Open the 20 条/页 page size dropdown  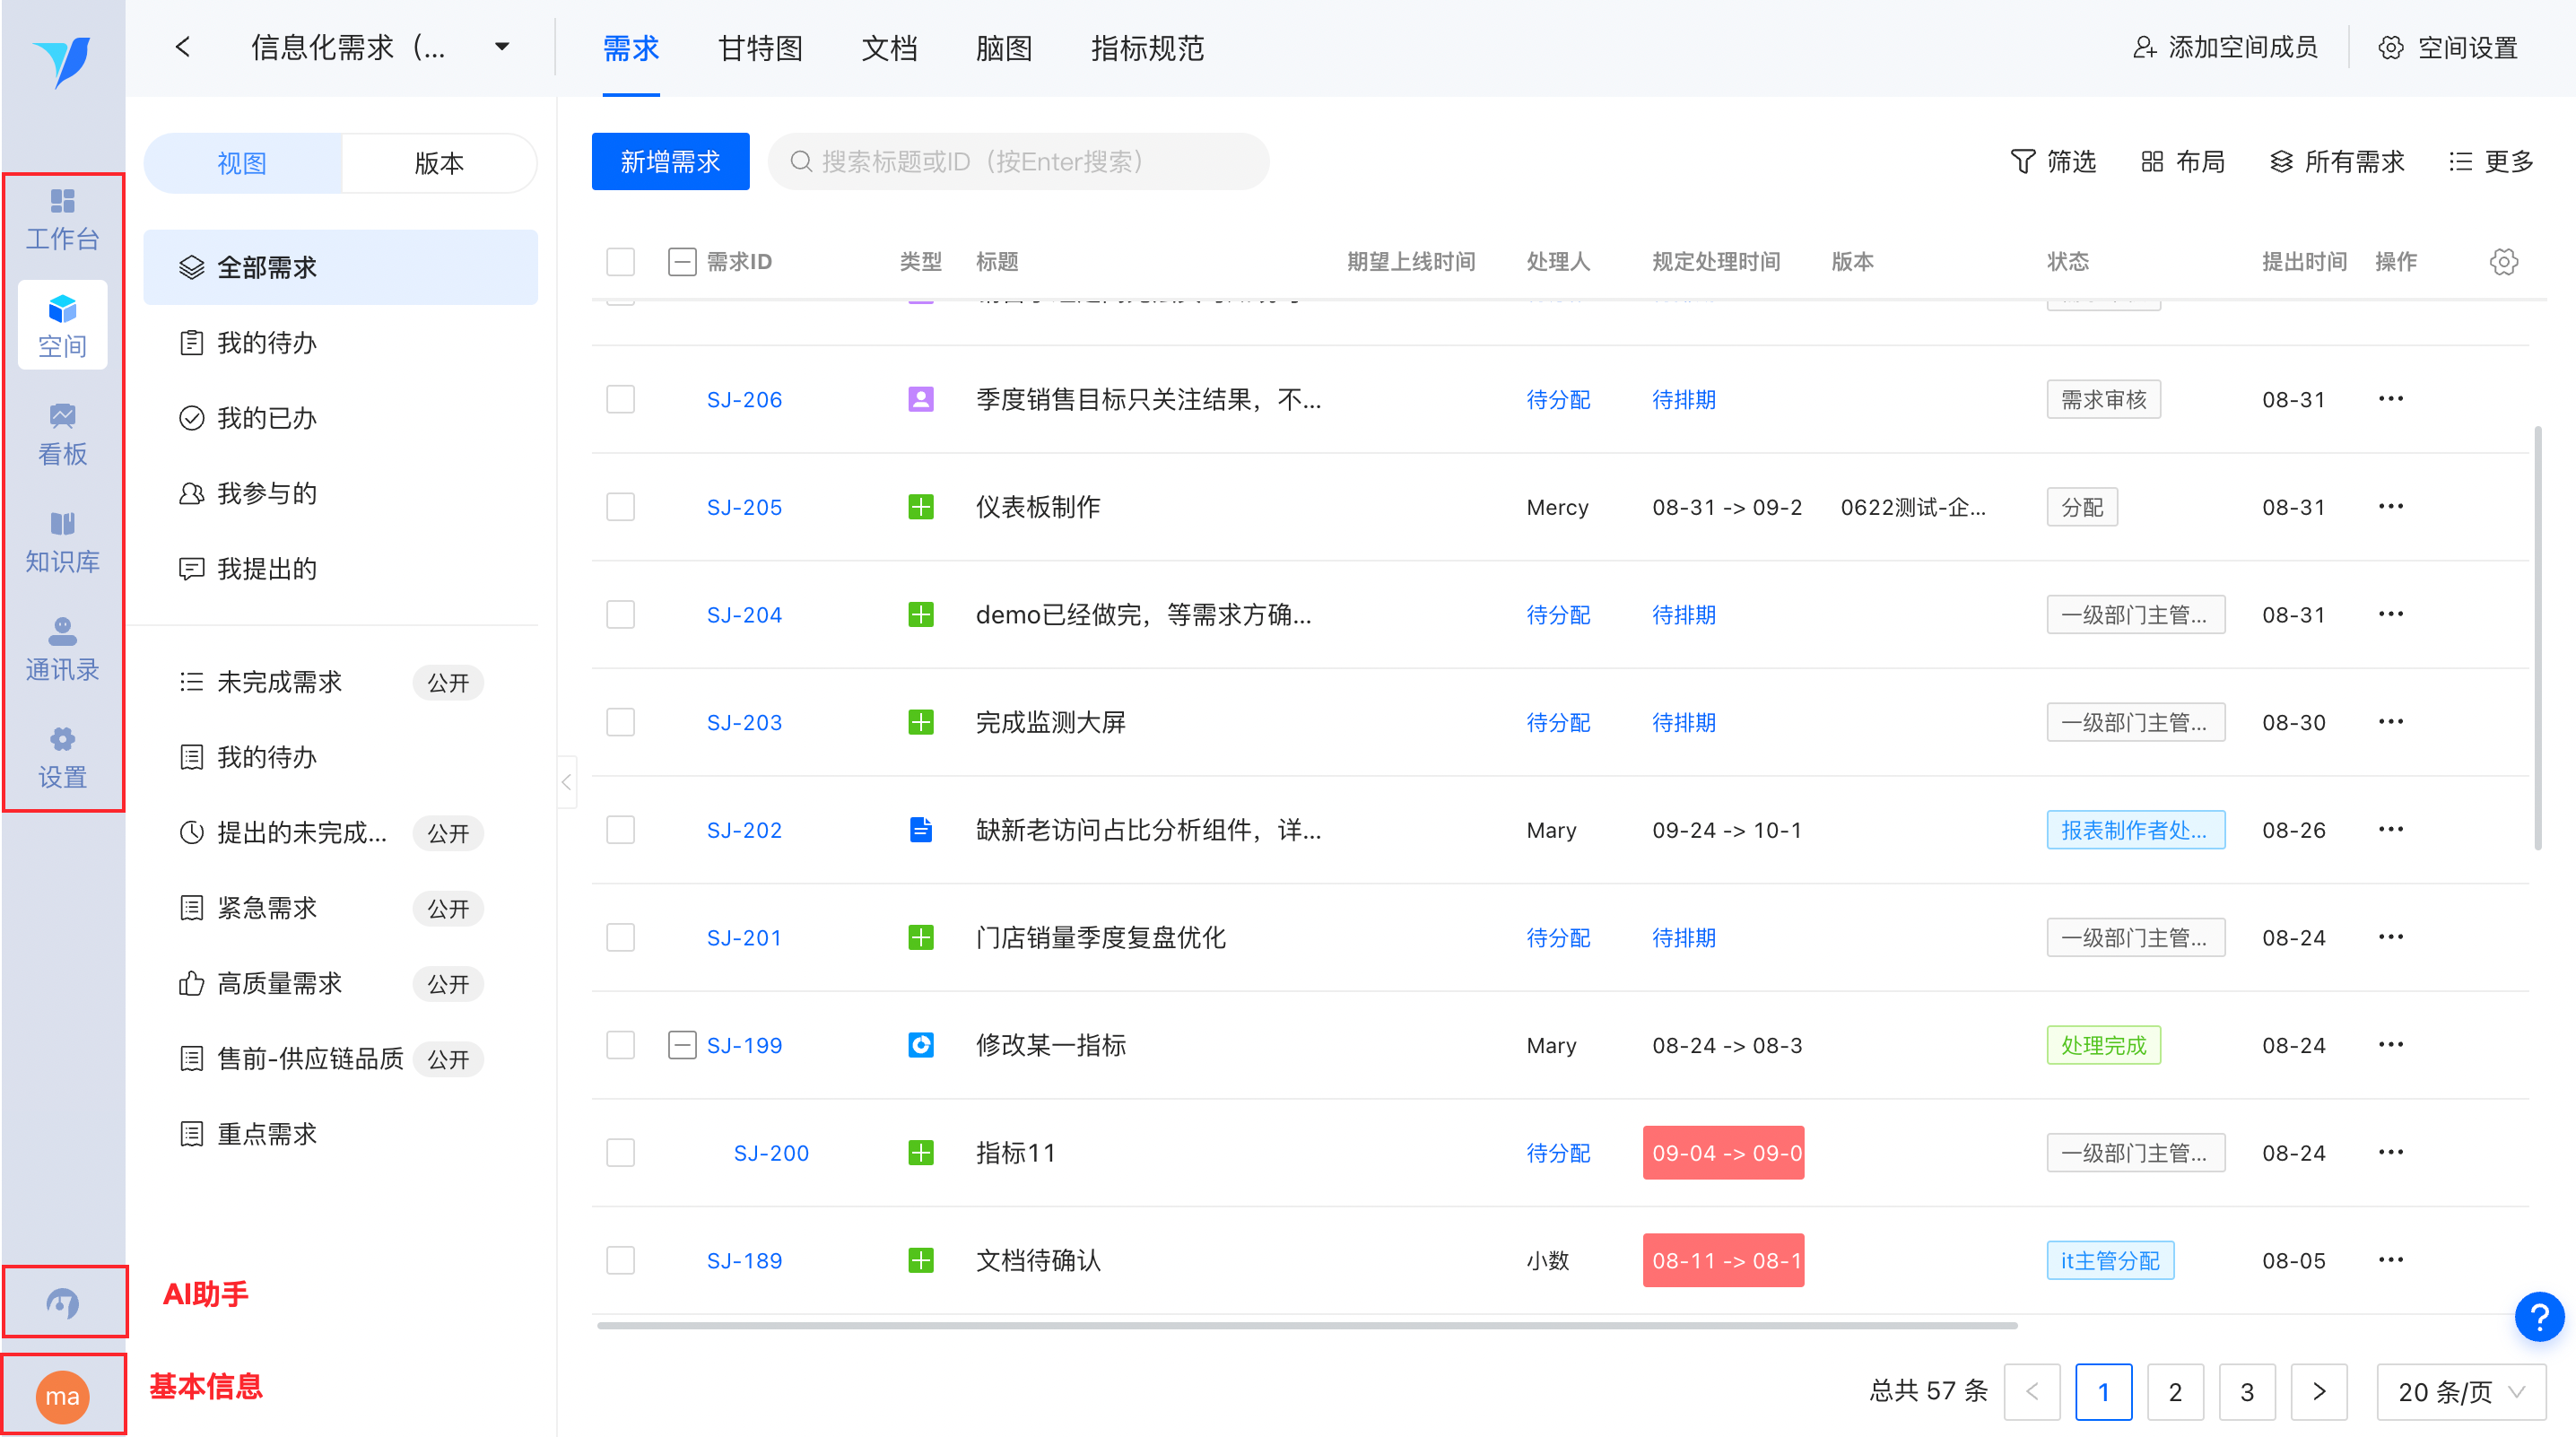click(2460, 1391)
